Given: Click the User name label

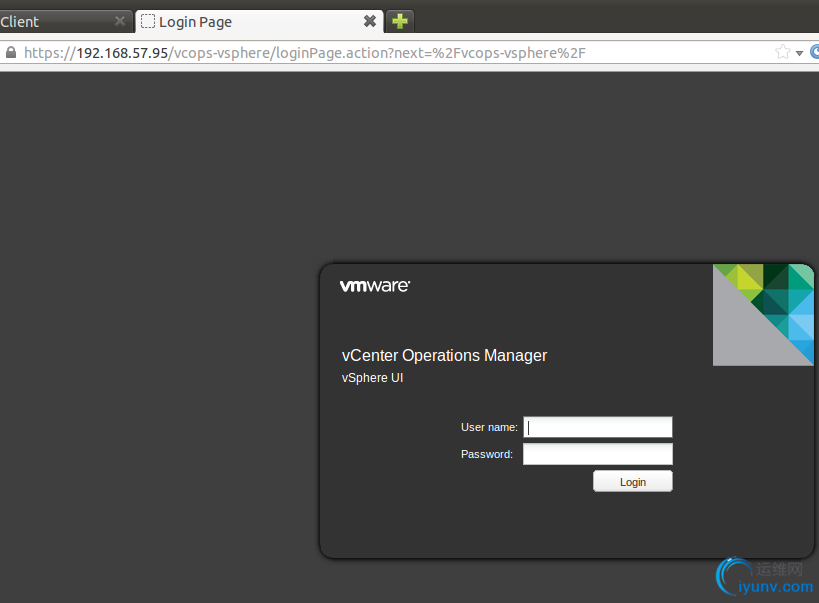Looking at the screenshot, I should tap(489, 427).
